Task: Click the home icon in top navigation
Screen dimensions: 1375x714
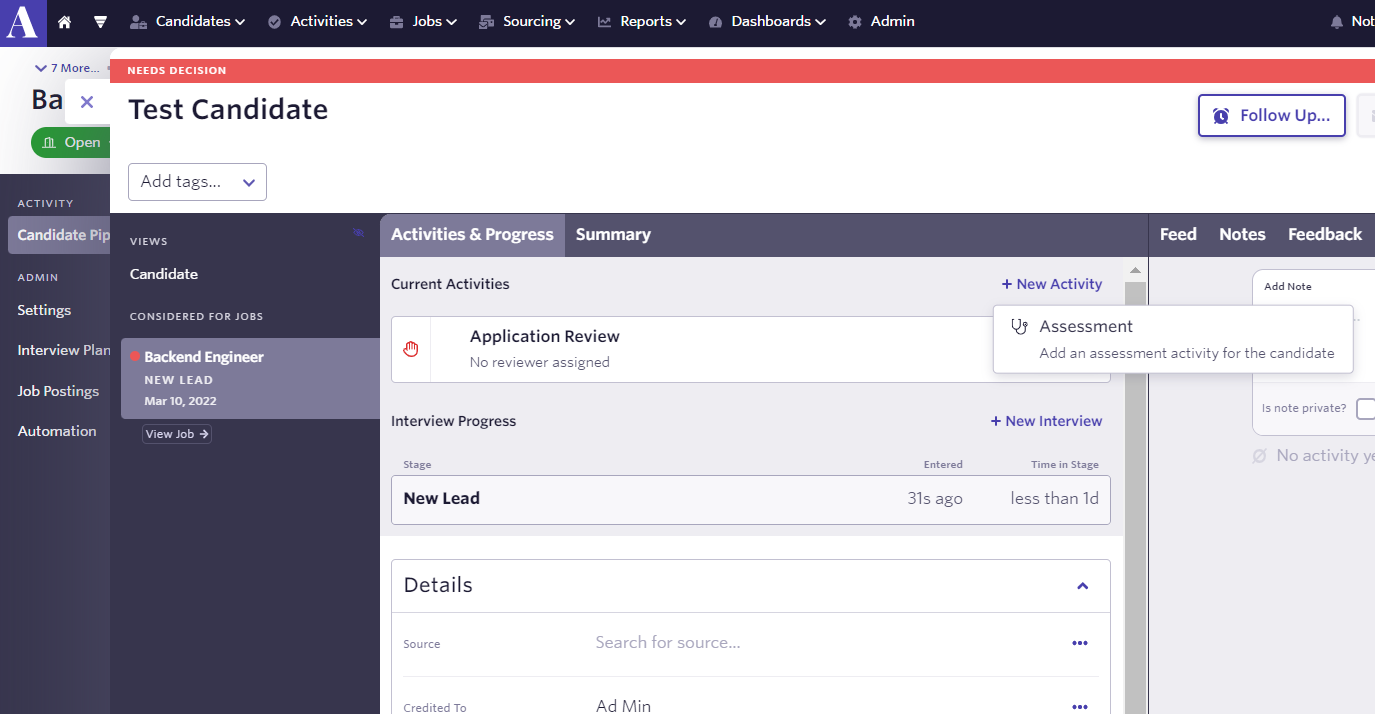Action: pos(65,22)
